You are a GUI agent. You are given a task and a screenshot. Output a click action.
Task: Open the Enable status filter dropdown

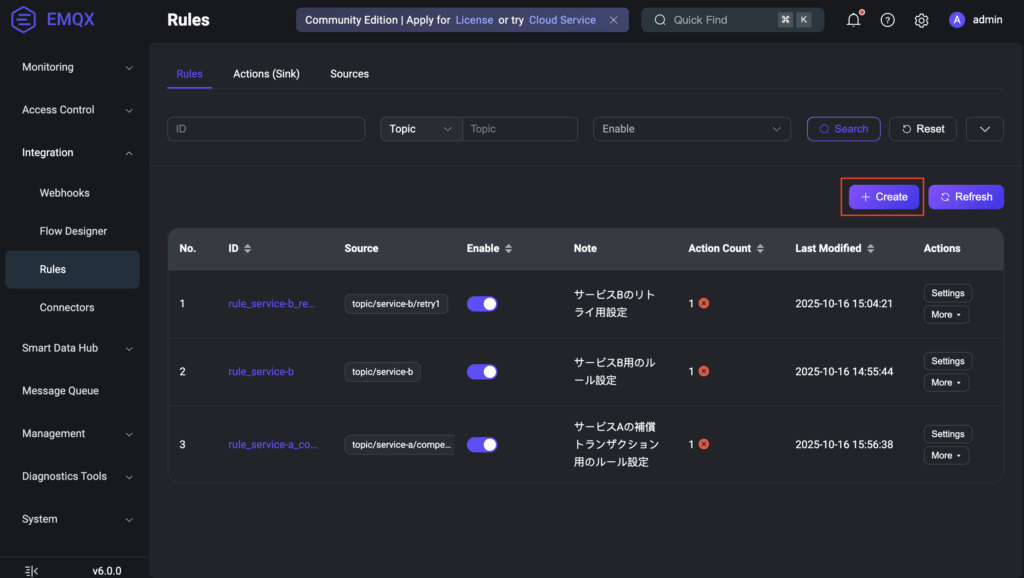692,129
